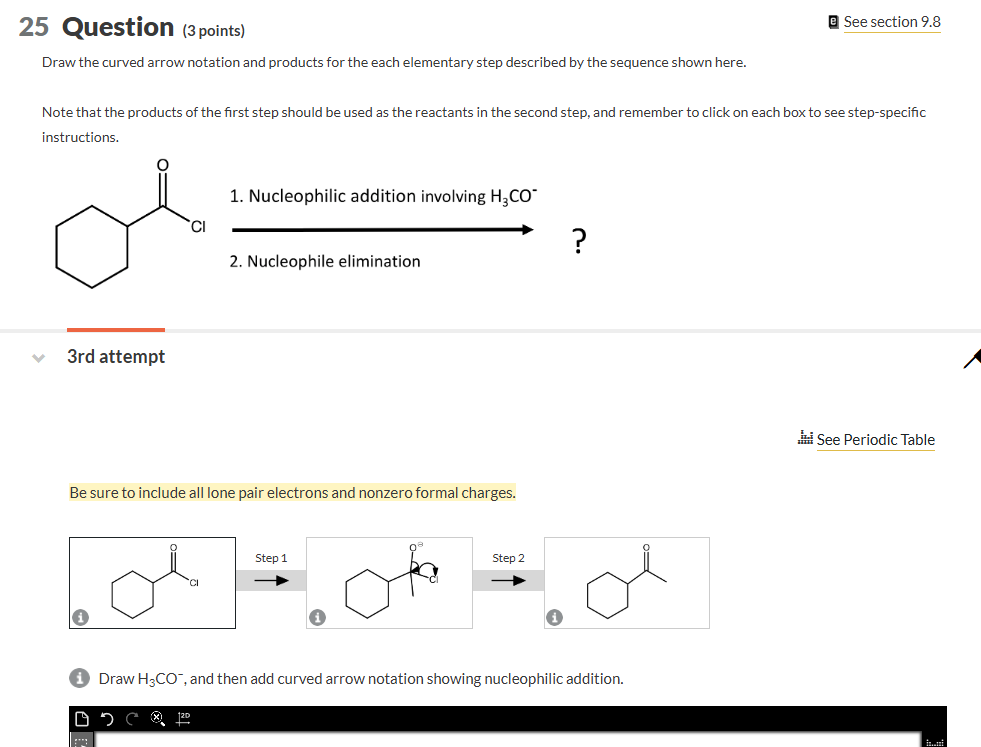Switch to the 3rd attempt section header
981x747 pixels.
tap(115, 356)
